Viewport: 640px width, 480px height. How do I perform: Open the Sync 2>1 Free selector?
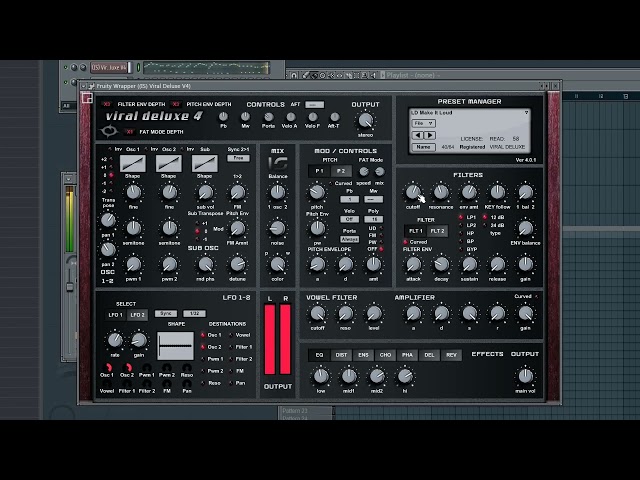[238, 158]
